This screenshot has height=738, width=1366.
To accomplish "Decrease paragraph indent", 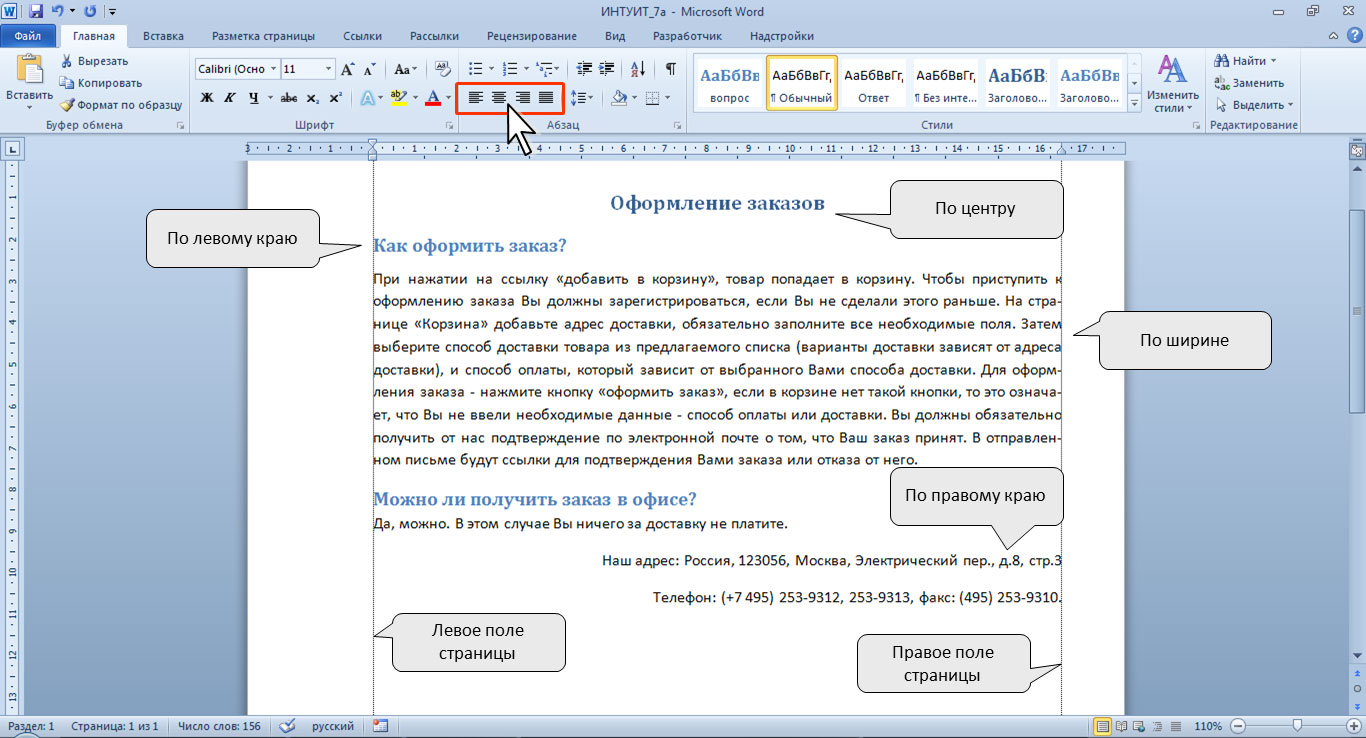I will tap(585, 69).
